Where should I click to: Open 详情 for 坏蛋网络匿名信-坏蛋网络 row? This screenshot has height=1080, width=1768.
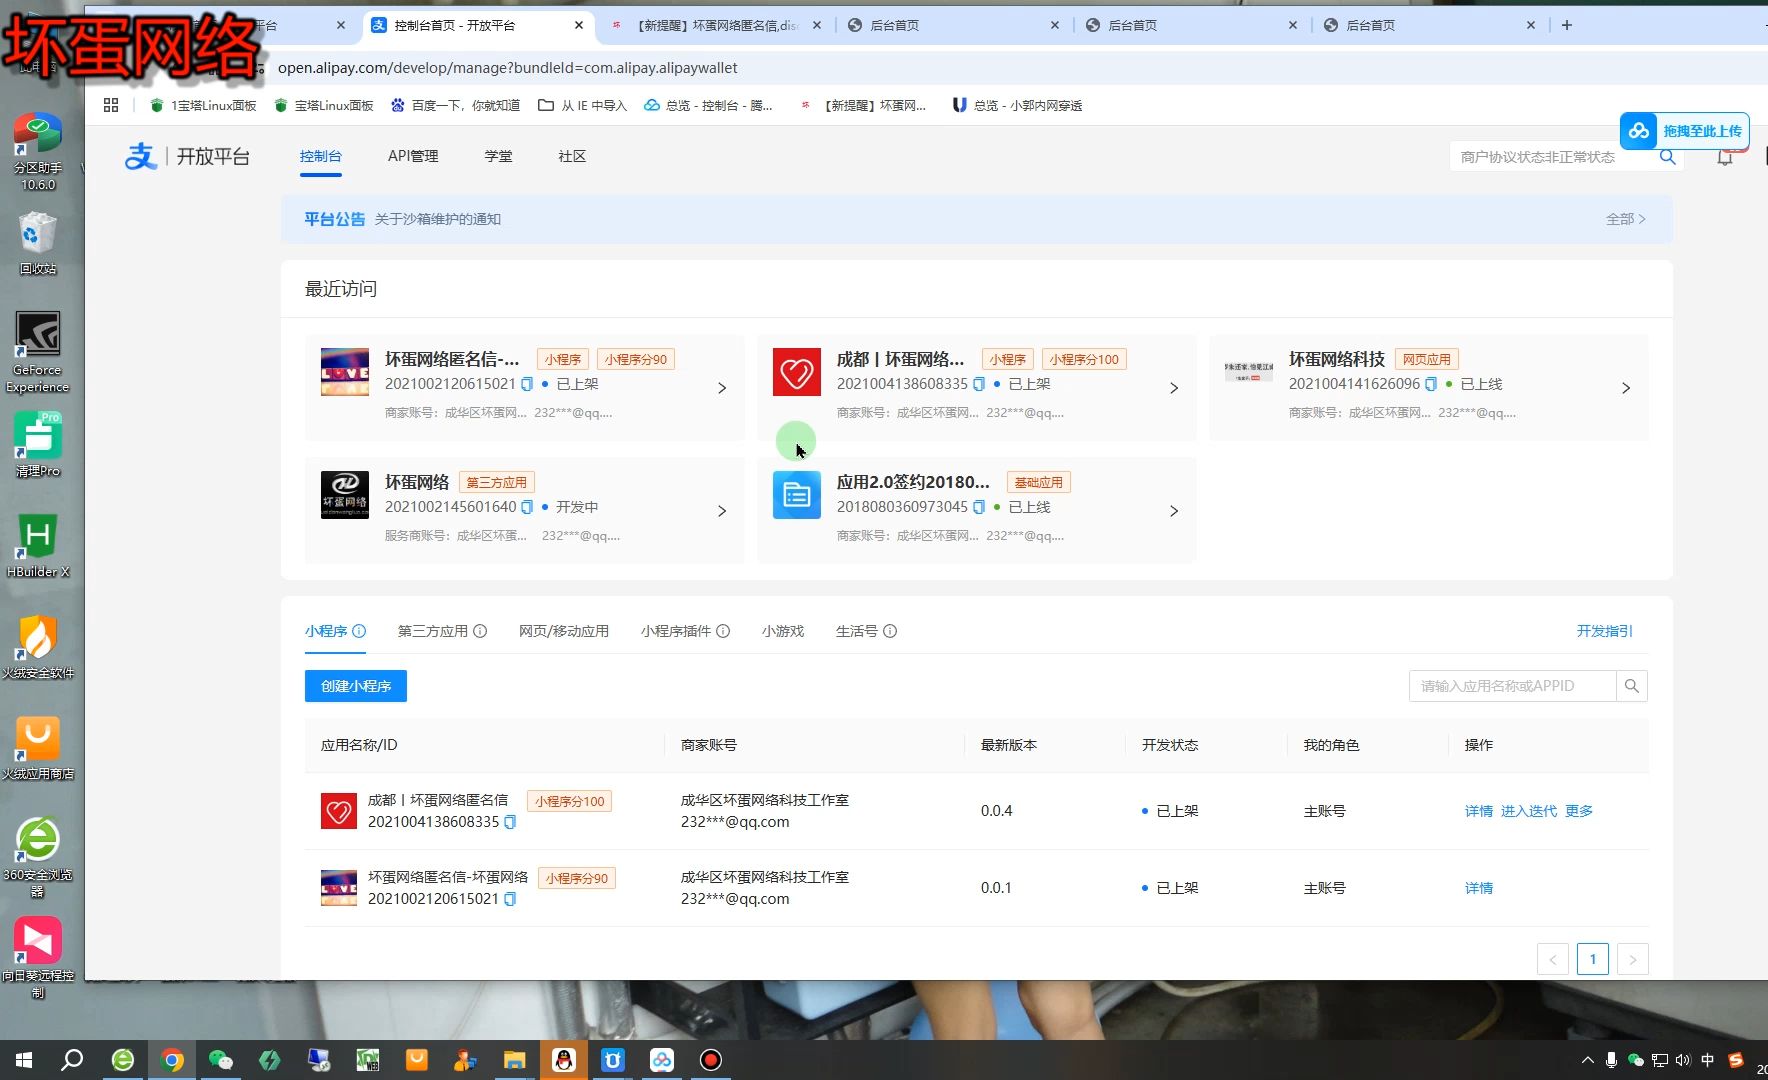[x=1478, y=888]
